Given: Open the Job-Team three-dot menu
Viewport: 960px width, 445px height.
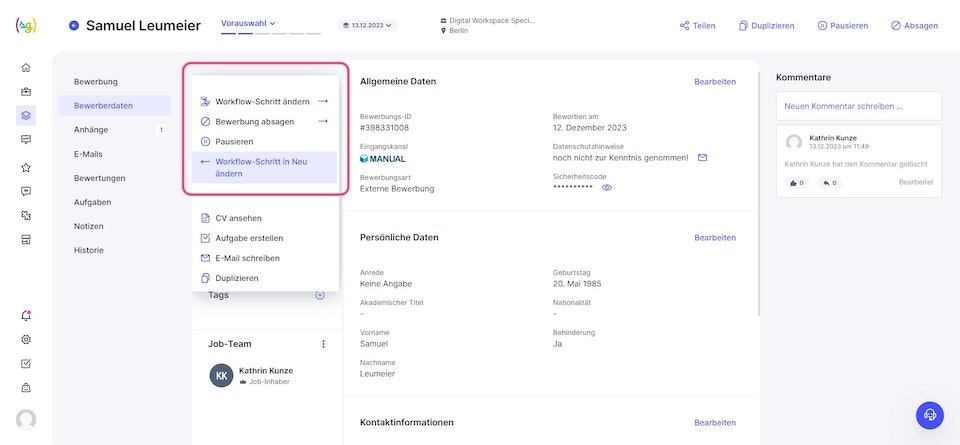Looking at the screenshot, I should pos(323,344).
